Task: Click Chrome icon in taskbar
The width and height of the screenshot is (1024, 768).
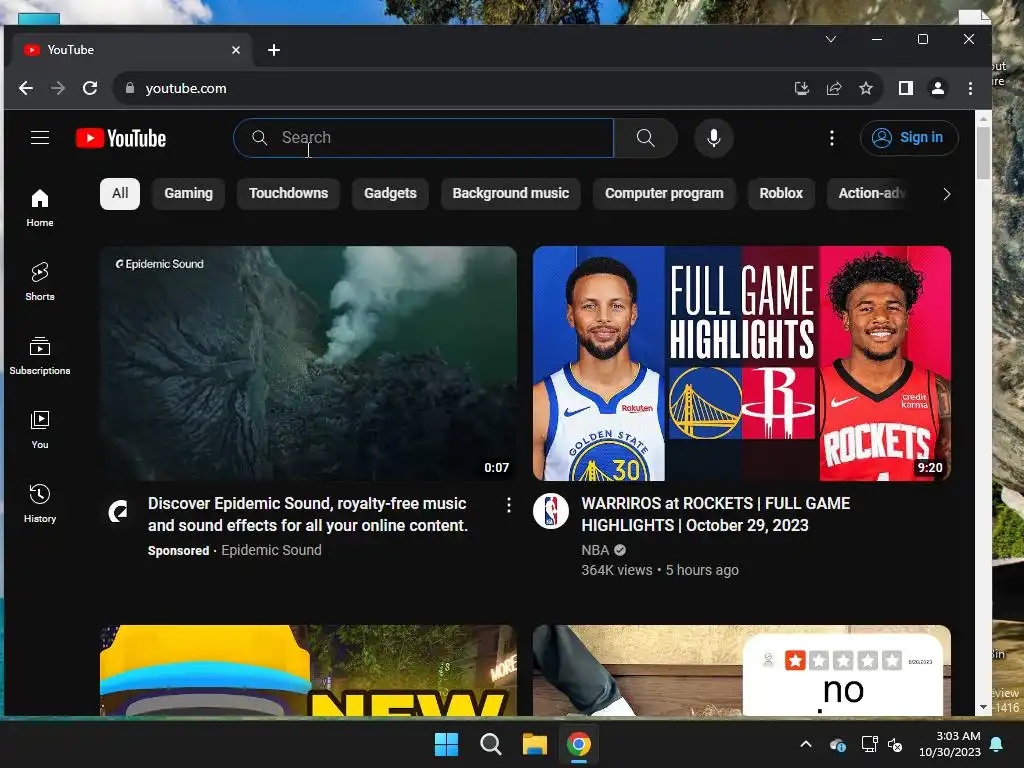Action: click(579, 744)
